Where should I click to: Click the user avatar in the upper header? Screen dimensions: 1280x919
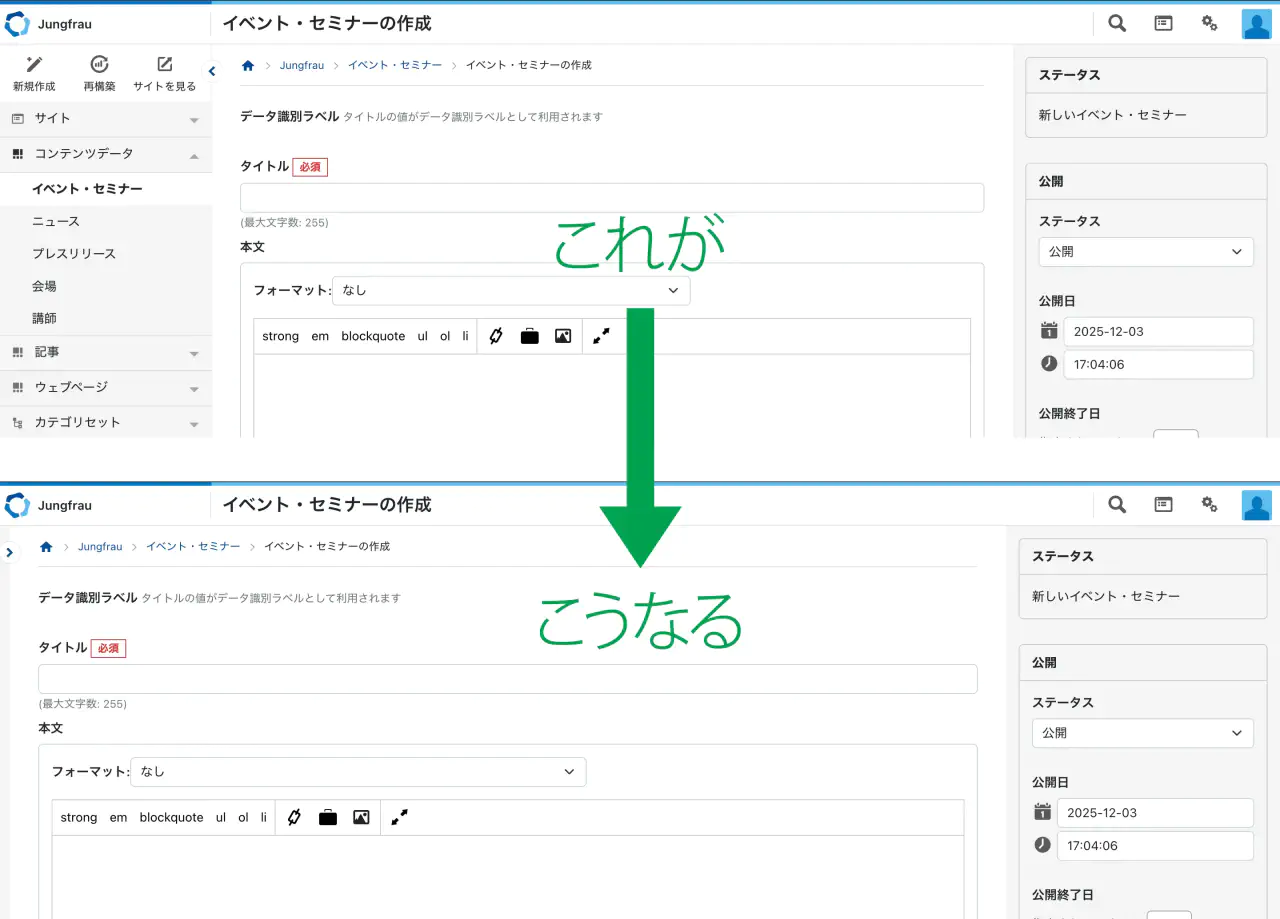pos(1256,24)
